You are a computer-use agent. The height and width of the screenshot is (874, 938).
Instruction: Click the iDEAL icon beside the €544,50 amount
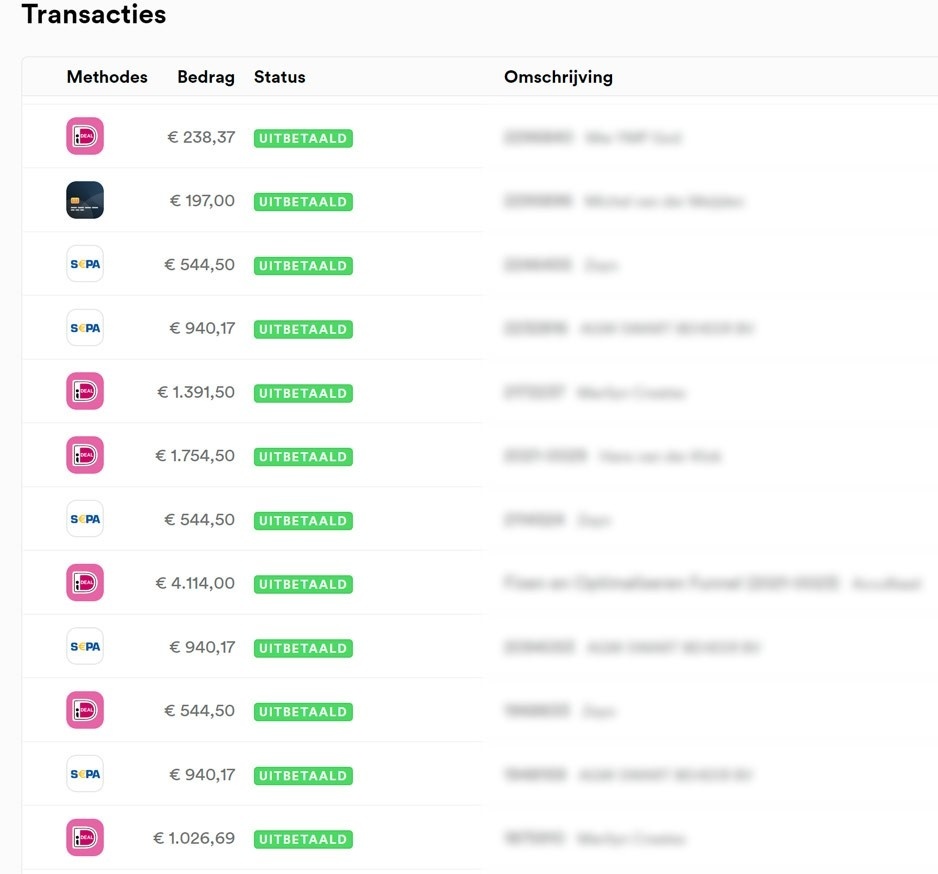tap(85, 711)
